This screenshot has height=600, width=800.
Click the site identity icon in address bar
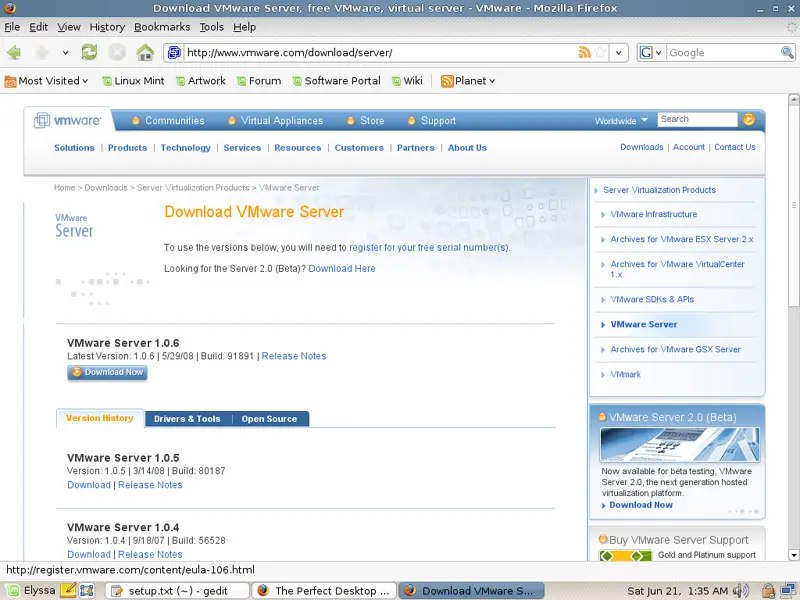coord(174,53)
